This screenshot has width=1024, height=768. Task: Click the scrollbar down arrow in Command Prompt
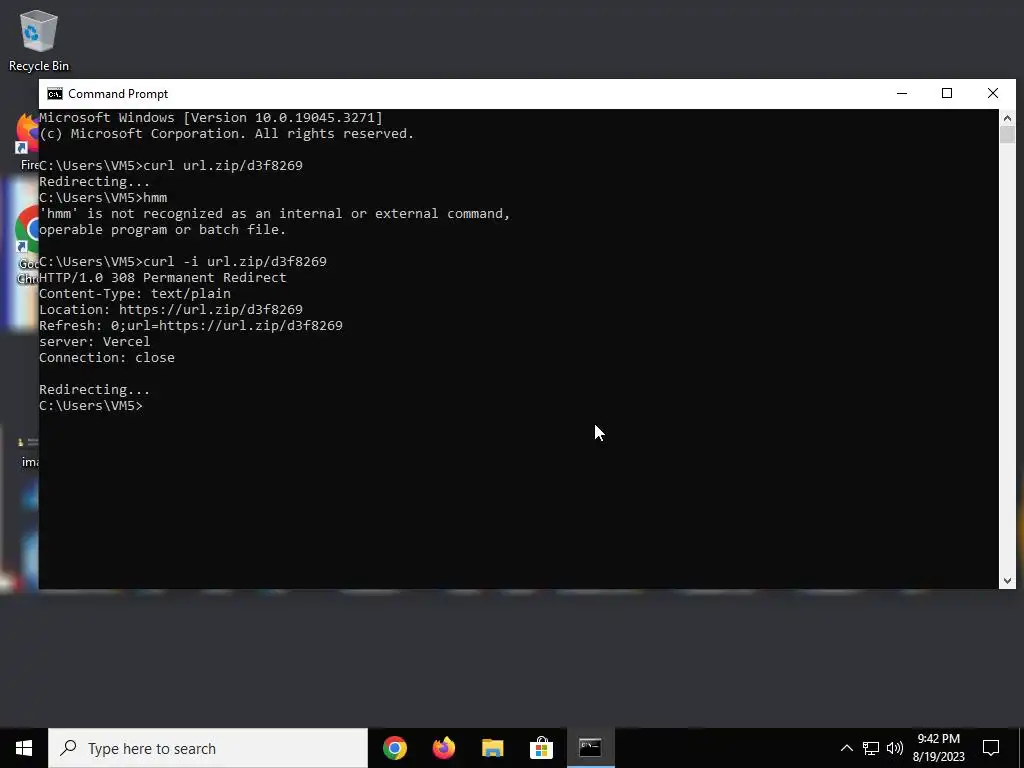pos(1007,581)
